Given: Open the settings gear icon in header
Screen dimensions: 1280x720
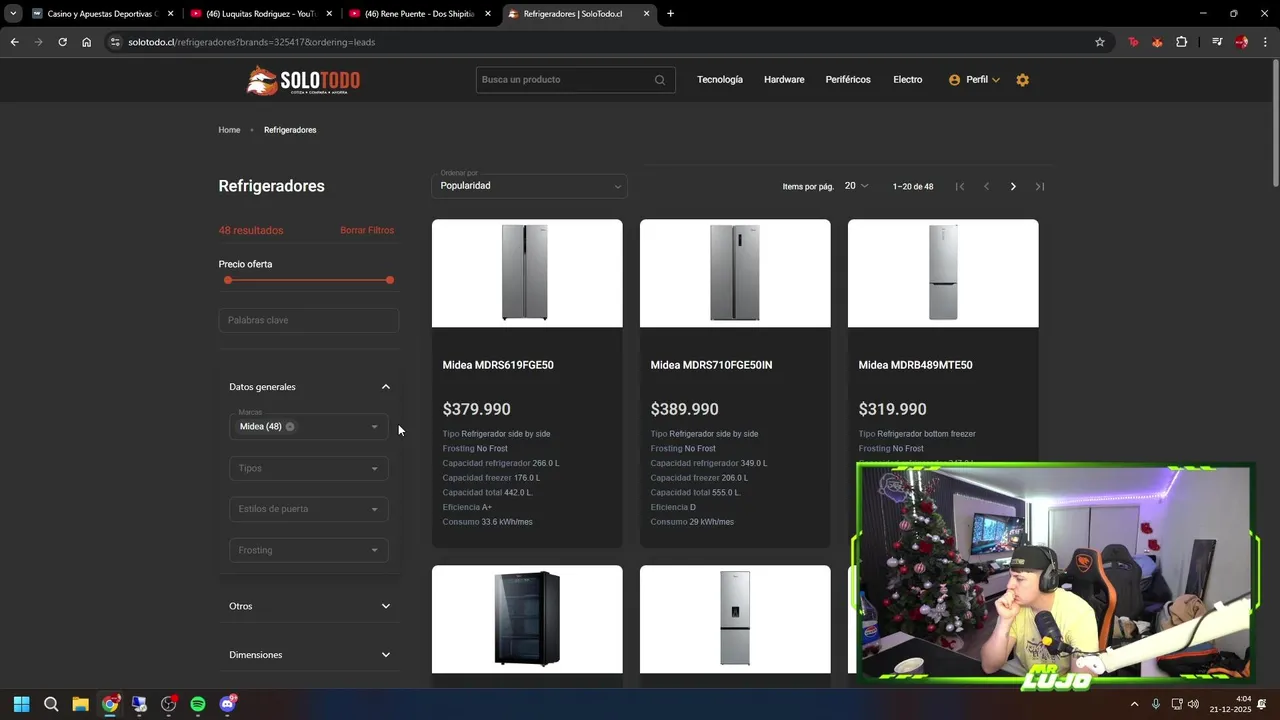Looking at the screenshot, I should point(1022,80).
